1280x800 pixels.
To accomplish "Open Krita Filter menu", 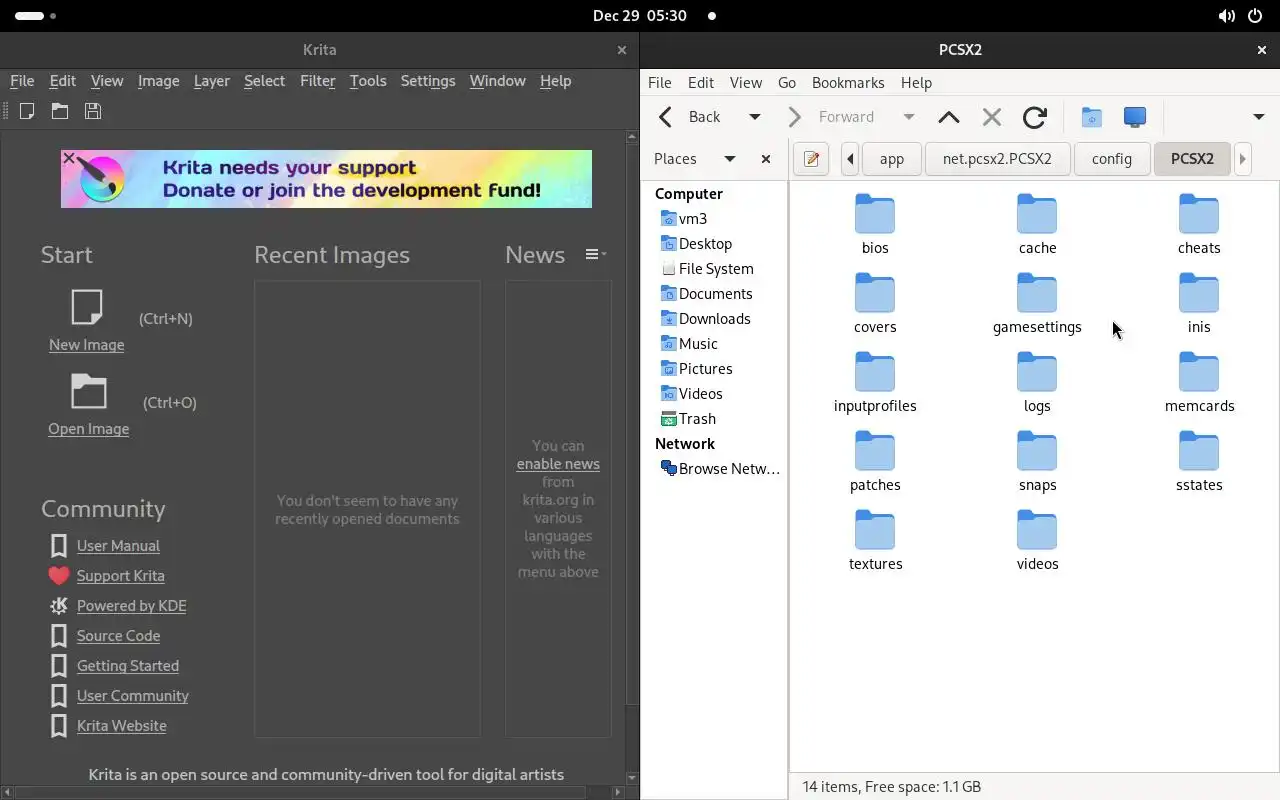I will click(x=318, y=81).
